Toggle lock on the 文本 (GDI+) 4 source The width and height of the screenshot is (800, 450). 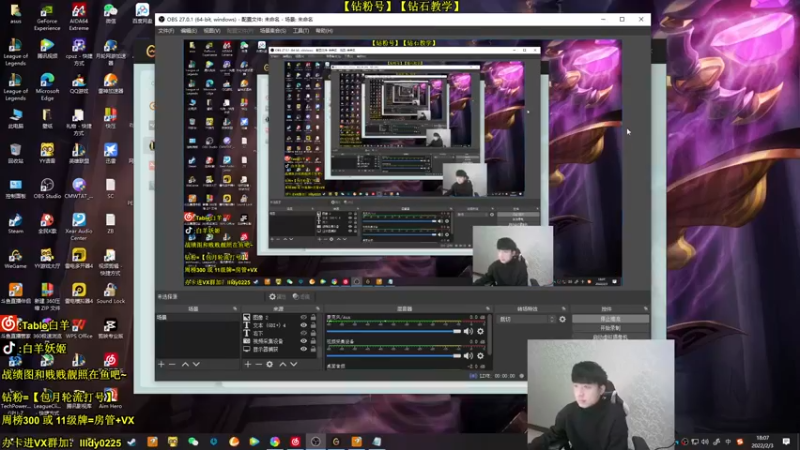(x=313, y=325)
